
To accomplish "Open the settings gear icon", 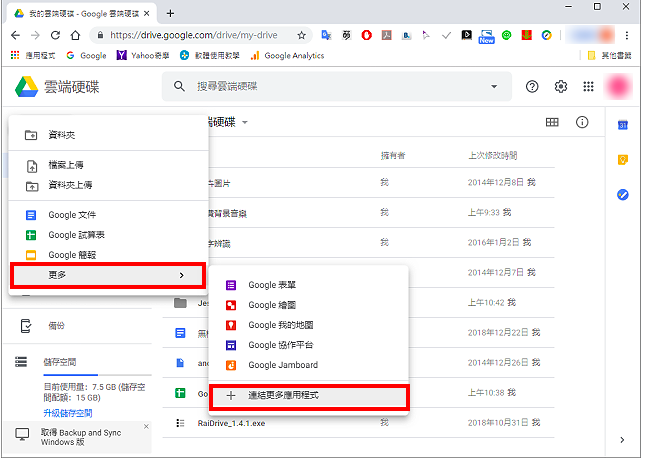I will [x=561, y=86].
